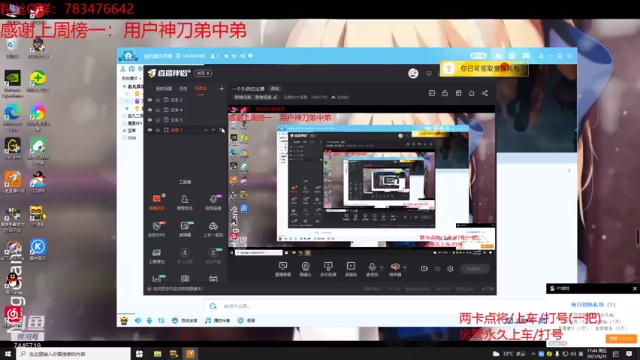Edit the stream category with pencil
640x360 pixels.
(x=275, y=97)
